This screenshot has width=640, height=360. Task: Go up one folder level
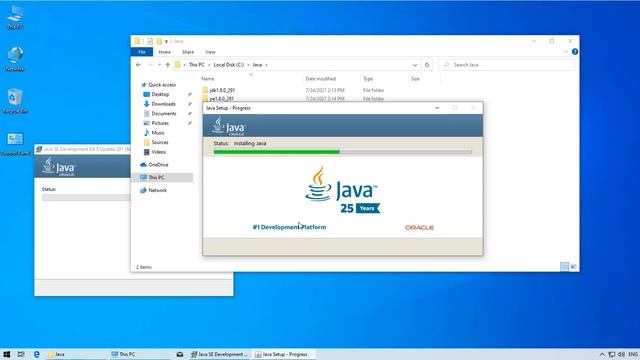point(167,65)
